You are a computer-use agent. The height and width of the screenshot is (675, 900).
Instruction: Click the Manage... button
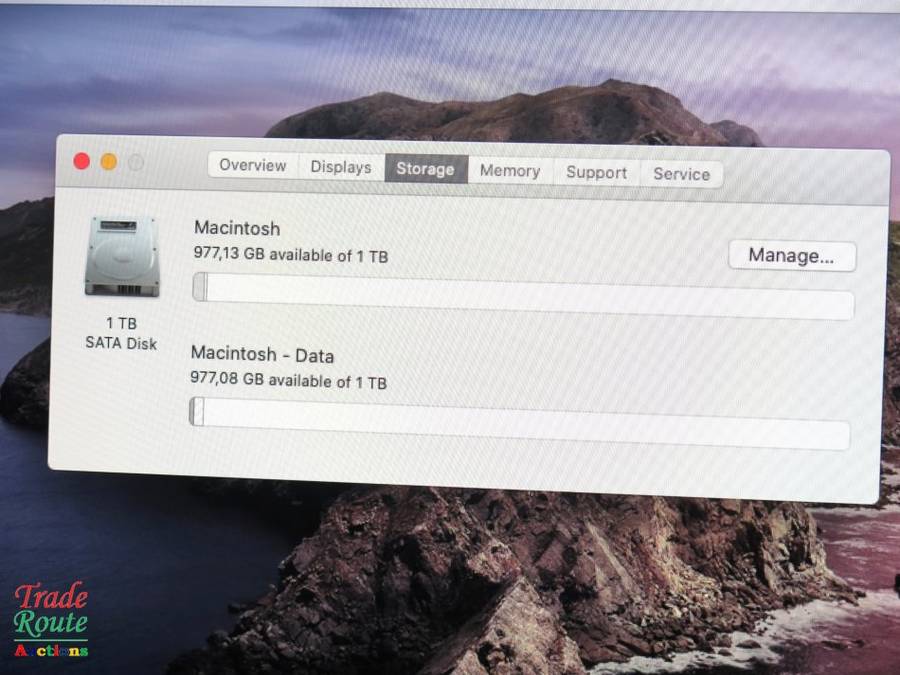pos(791,256)
